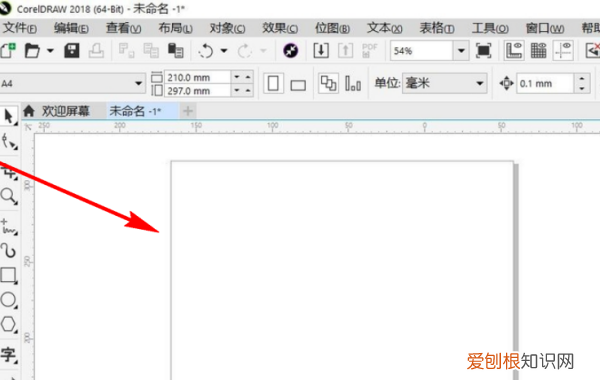Select the Polygon tool

[9, 325]
